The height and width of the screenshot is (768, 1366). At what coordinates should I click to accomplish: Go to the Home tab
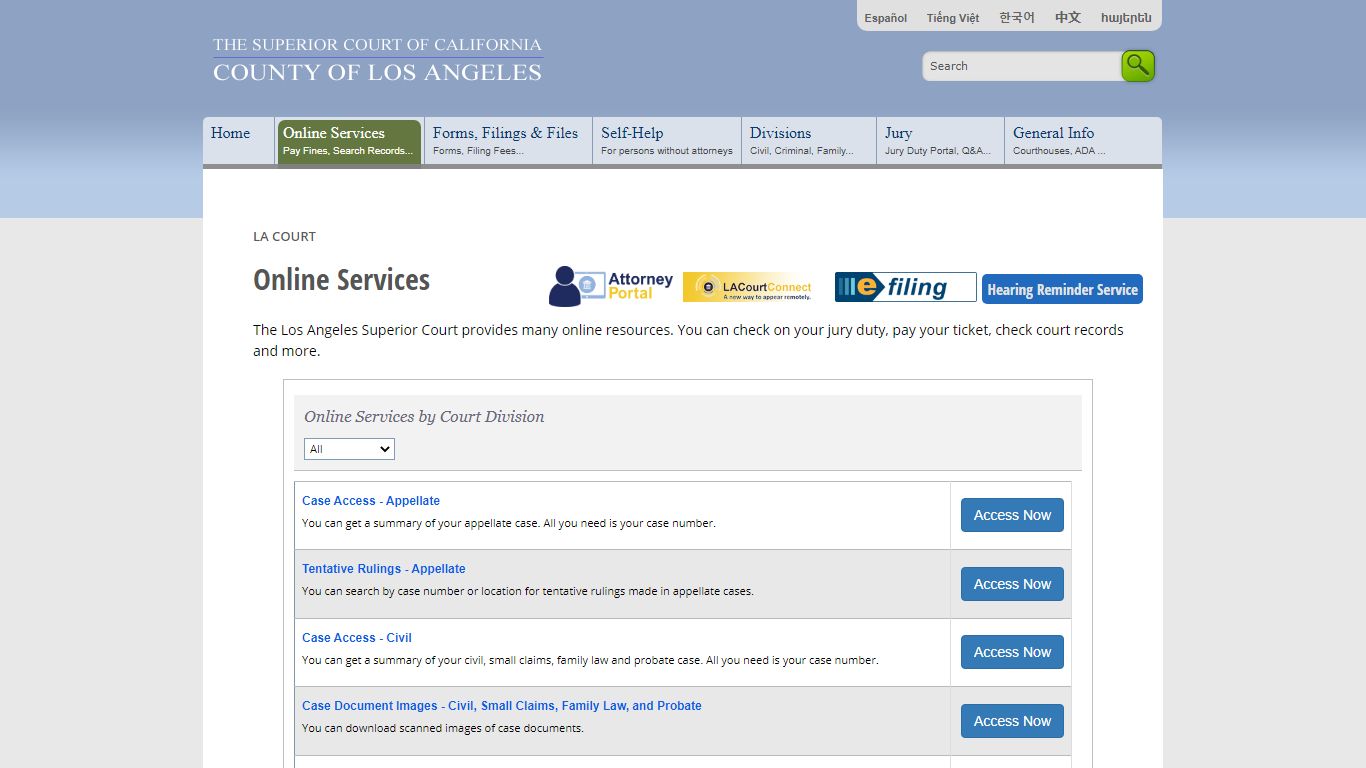tap(238, 141)
